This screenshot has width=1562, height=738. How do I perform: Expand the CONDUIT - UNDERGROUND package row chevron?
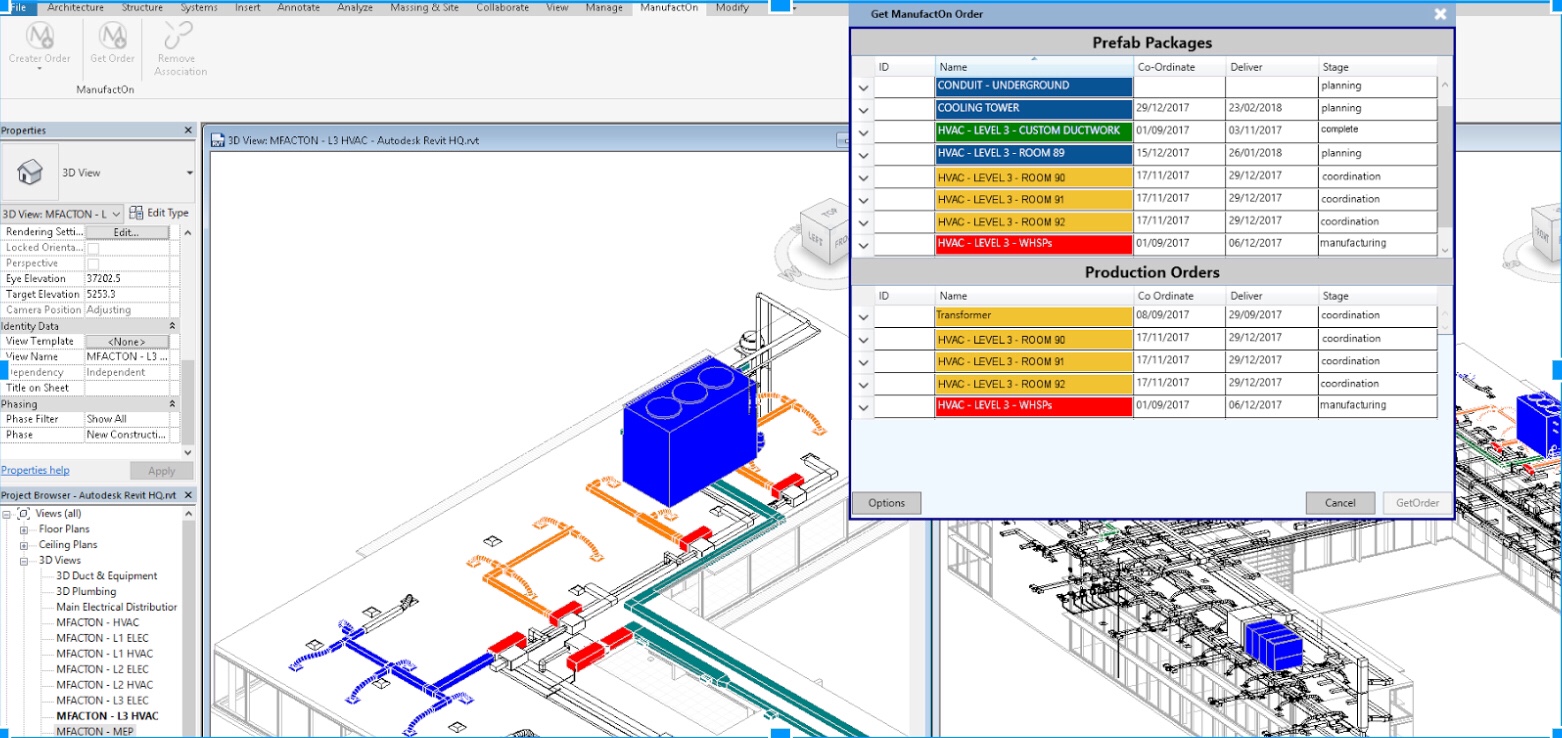[x=863, y=88]
